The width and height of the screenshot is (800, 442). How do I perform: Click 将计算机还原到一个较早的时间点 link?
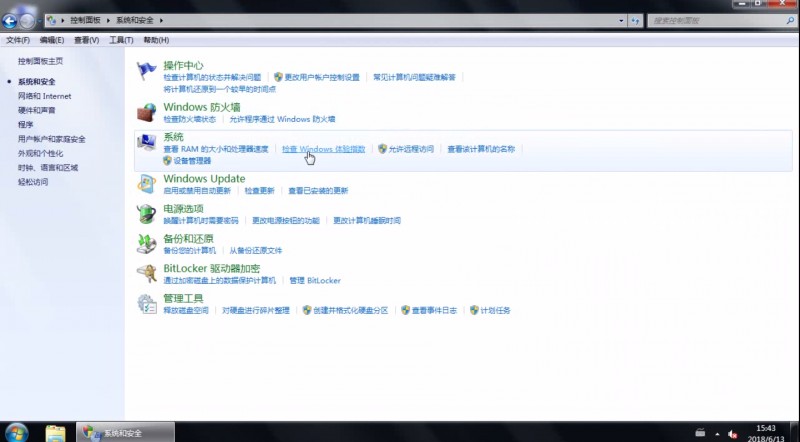220,89
